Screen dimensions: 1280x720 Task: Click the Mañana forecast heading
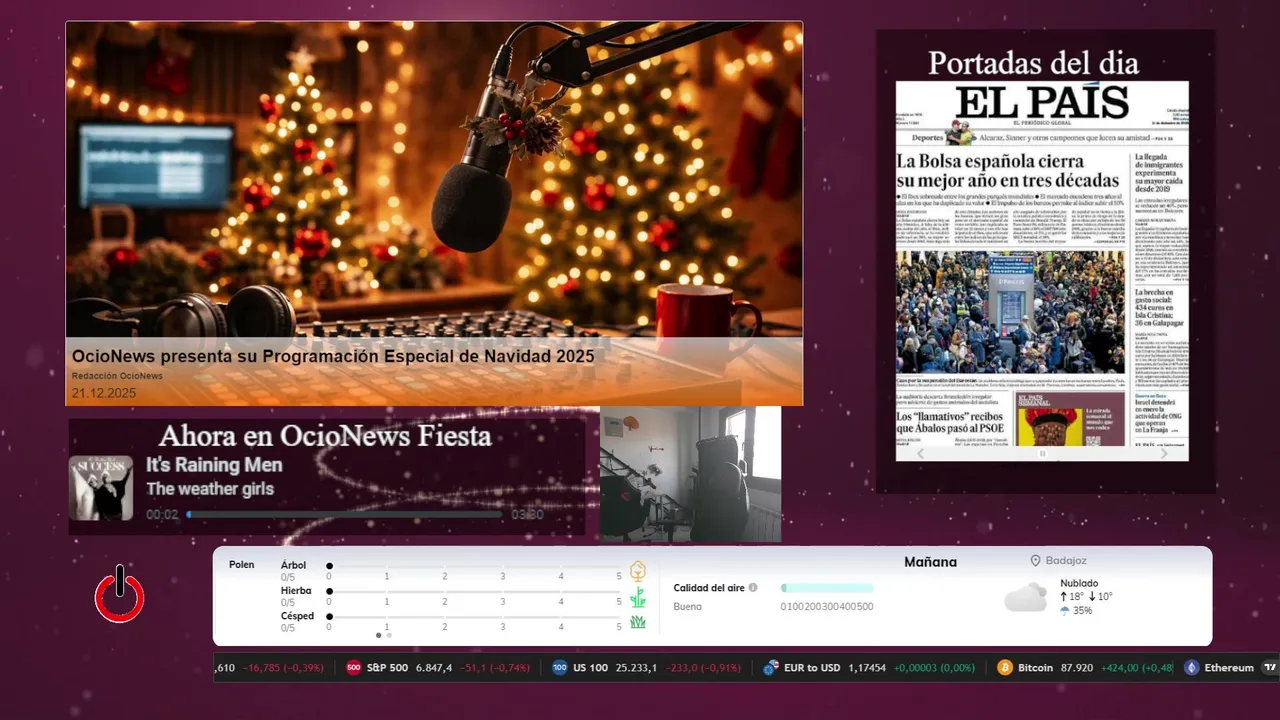pos(930,562)
